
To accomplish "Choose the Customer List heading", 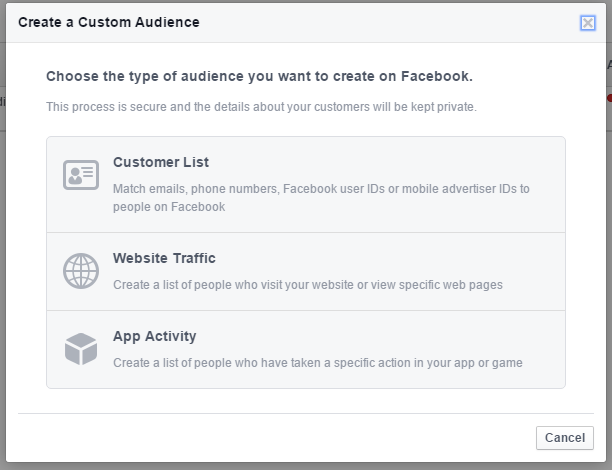I will 161,162.
